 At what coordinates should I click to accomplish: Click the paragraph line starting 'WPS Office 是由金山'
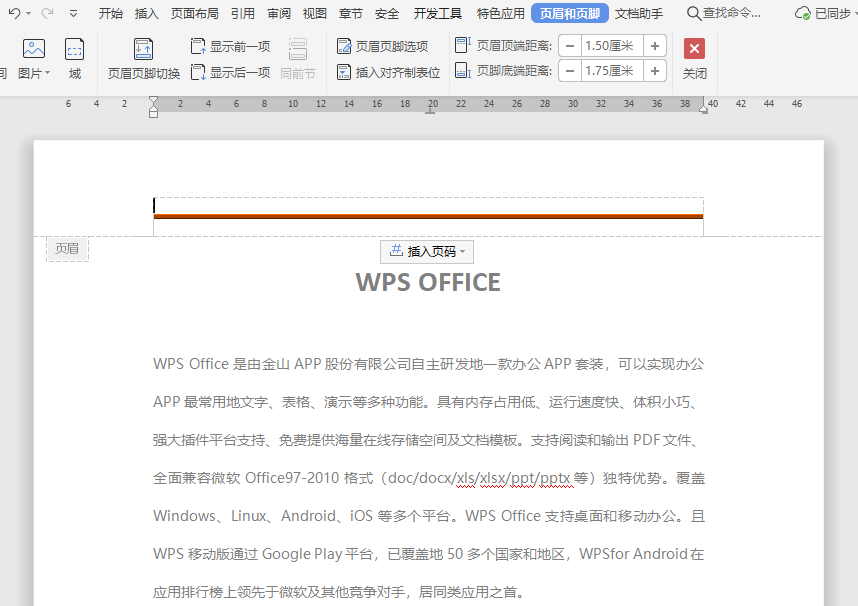[x=428, y=364]
